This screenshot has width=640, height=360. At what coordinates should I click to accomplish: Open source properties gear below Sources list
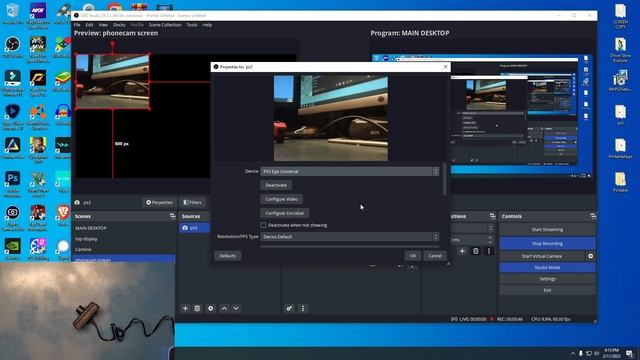tap(211, 308)
